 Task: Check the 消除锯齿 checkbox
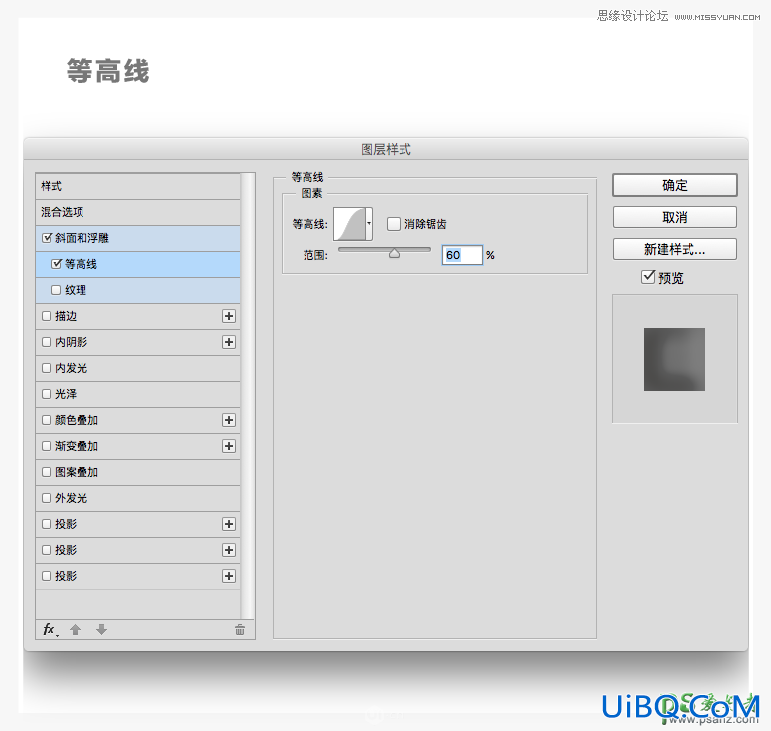(x=393, y=224)
